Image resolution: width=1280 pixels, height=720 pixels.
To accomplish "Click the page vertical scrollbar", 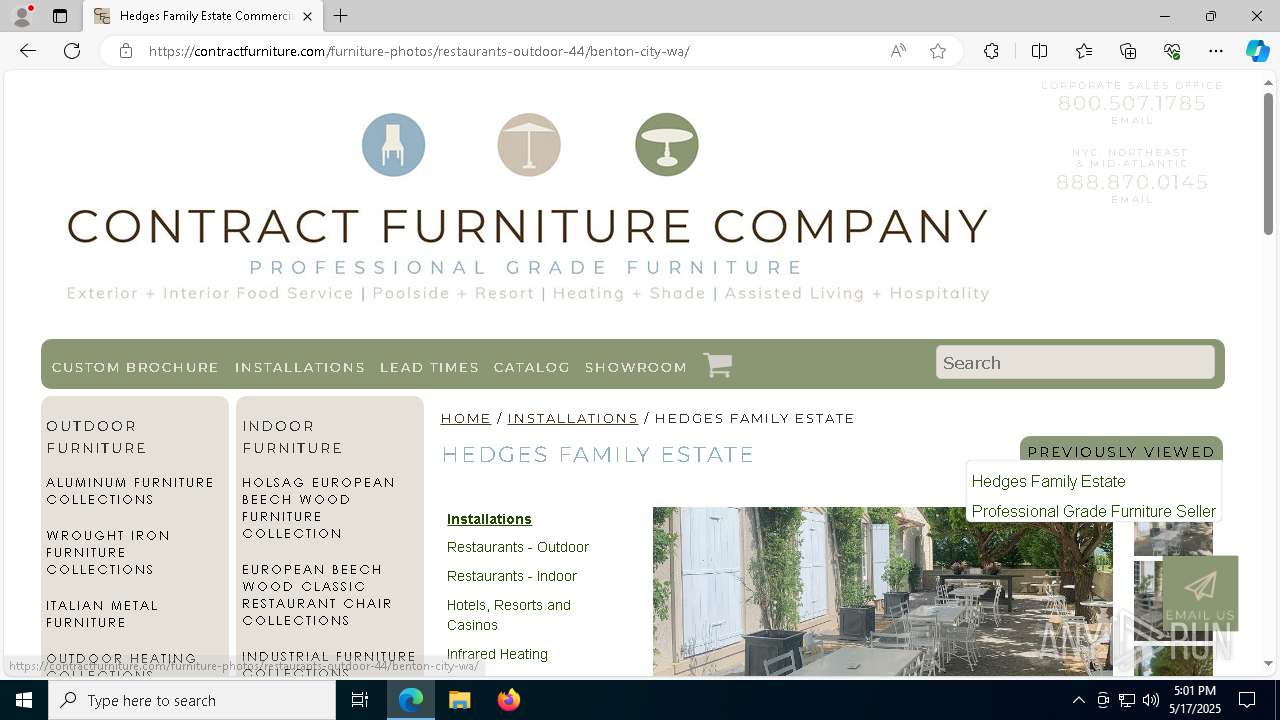I will click(x=1269, y=370).
